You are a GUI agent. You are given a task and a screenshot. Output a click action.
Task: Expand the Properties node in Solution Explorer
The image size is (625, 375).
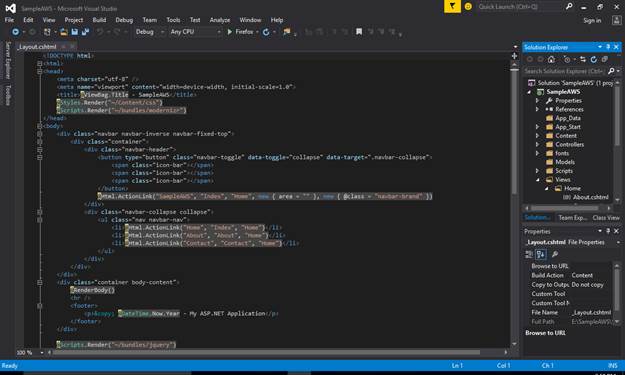click(x=537, y=100)
